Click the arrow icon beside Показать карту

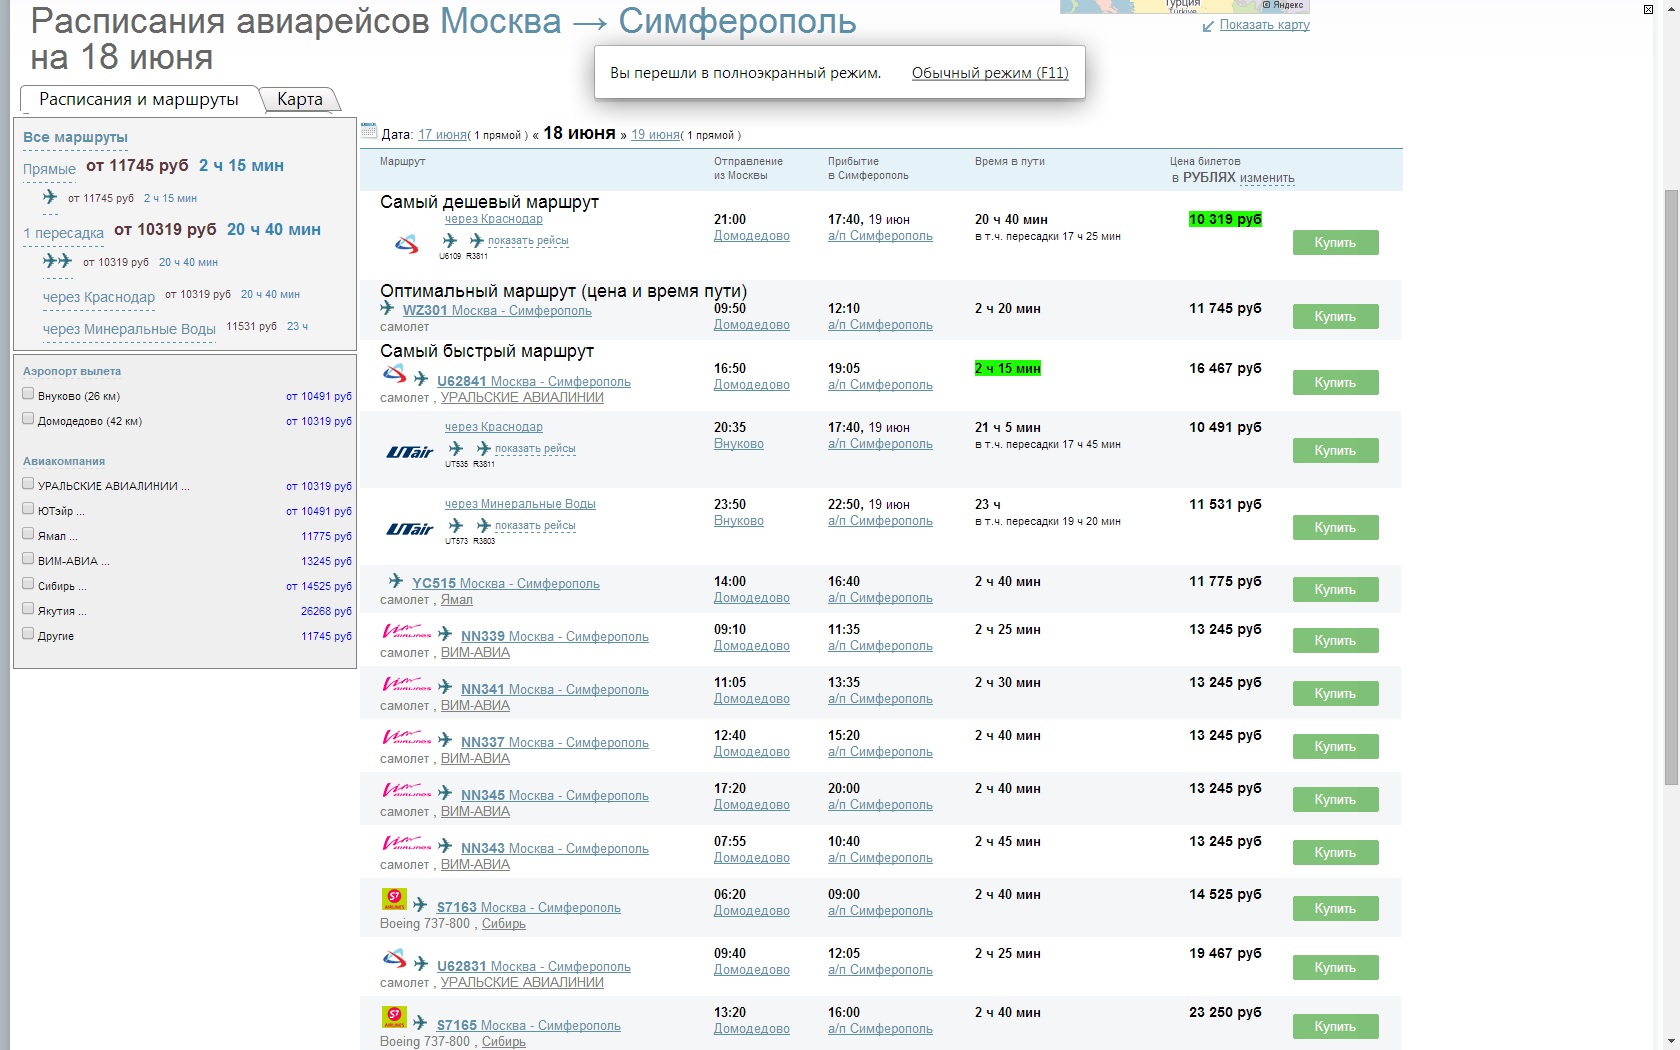click(1208, 26)
